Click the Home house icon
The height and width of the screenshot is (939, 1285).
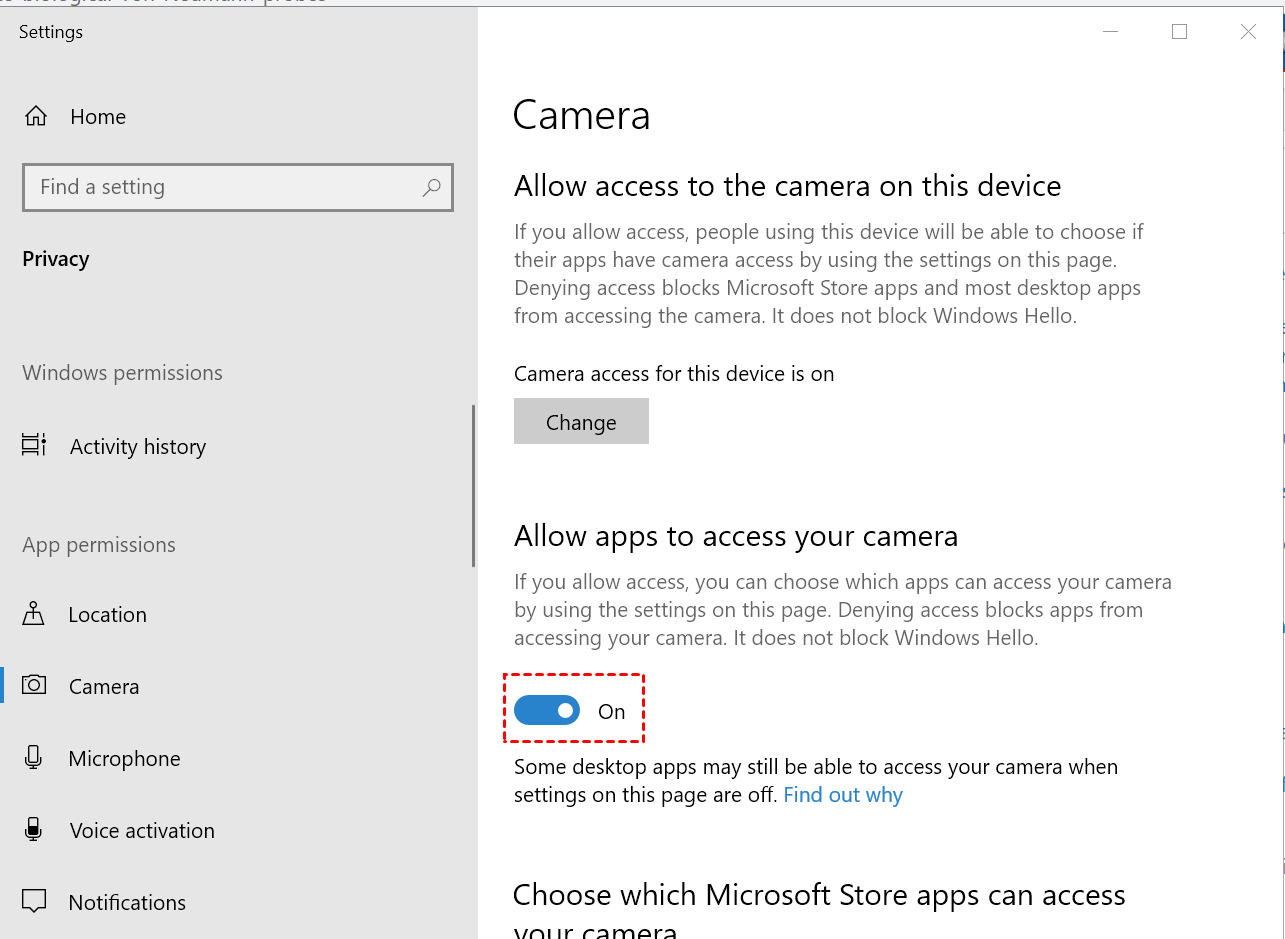click(36, 116)
